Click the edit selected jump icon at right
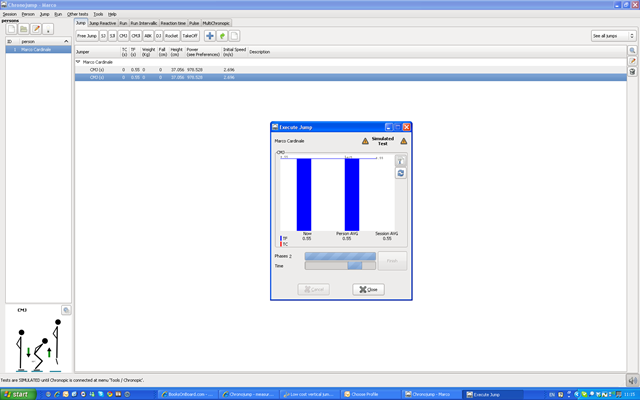This screenshot has width=640, height=400. (x=632, y=61)
